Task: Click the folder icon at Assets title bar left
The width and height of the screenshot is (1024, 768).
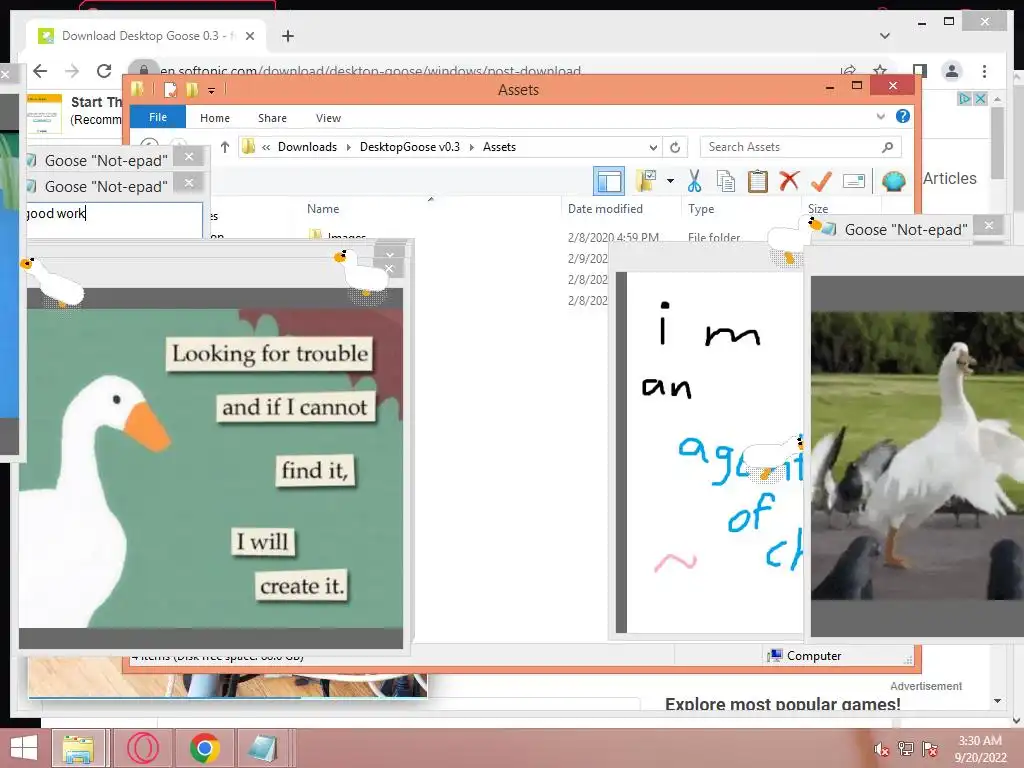Action: [137, 89]
